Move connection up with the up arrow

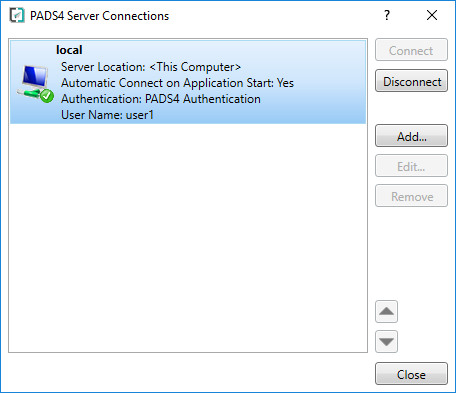(x=386, y=311)
